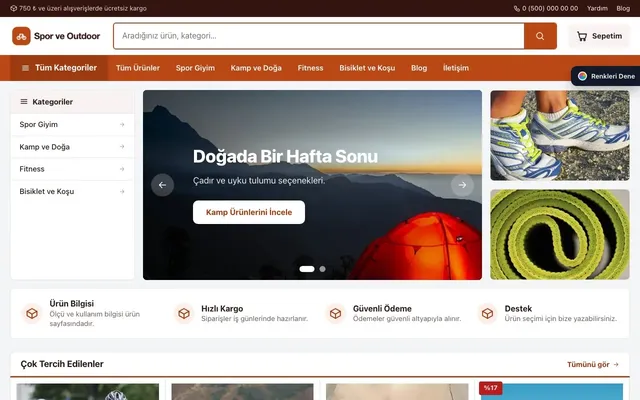Expand the Fitness sidebar arrow
640x400 pixels.
coord(122,169)
